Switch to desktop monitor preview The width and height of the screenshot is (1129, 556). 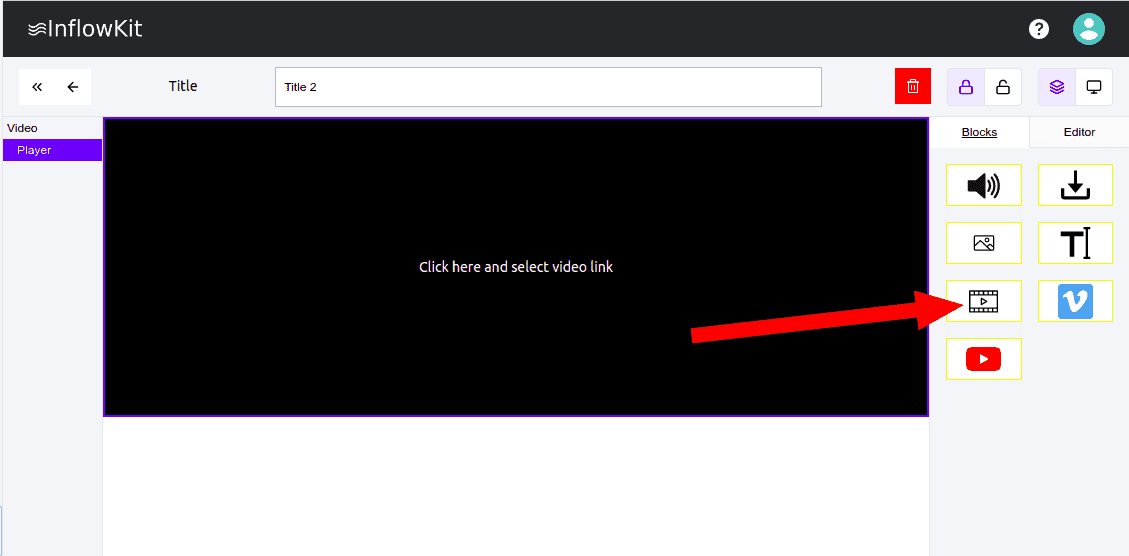click(x=1094, y=87)
